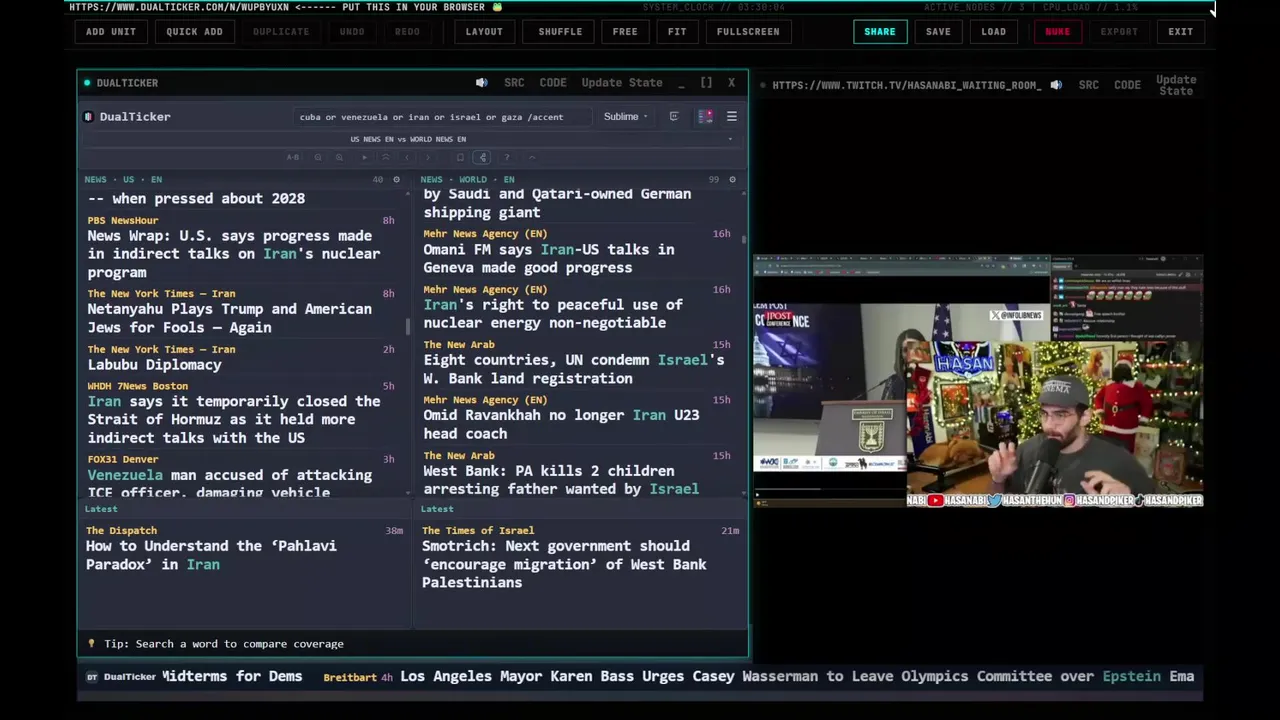The width and height of the screenshot is (1280, 720).
Task: Open 'Omani FM says Iran-US talks' headline
Action: (549, 258)
